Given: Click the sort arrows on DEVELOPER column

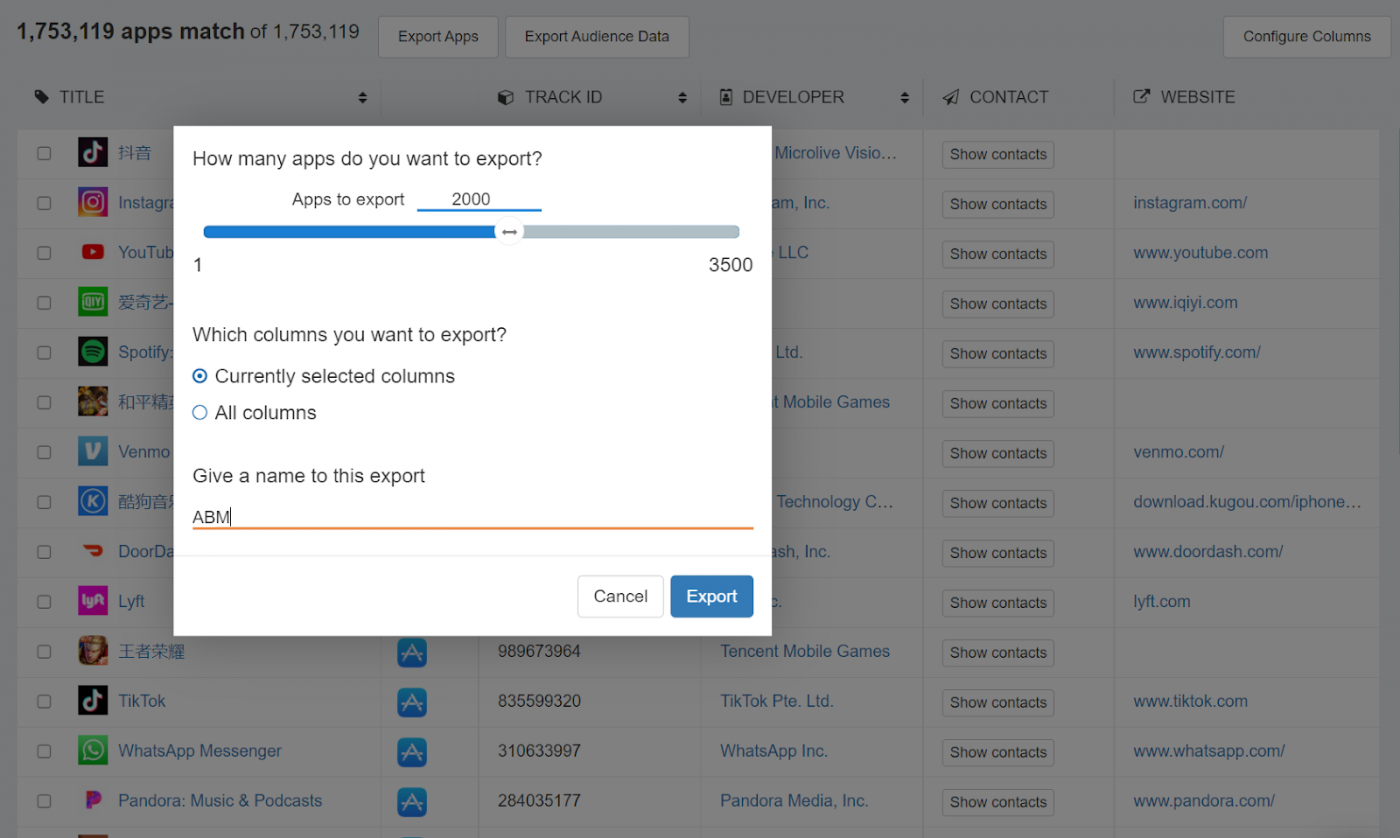Looking at the screenshot, I should coord(903,97).
